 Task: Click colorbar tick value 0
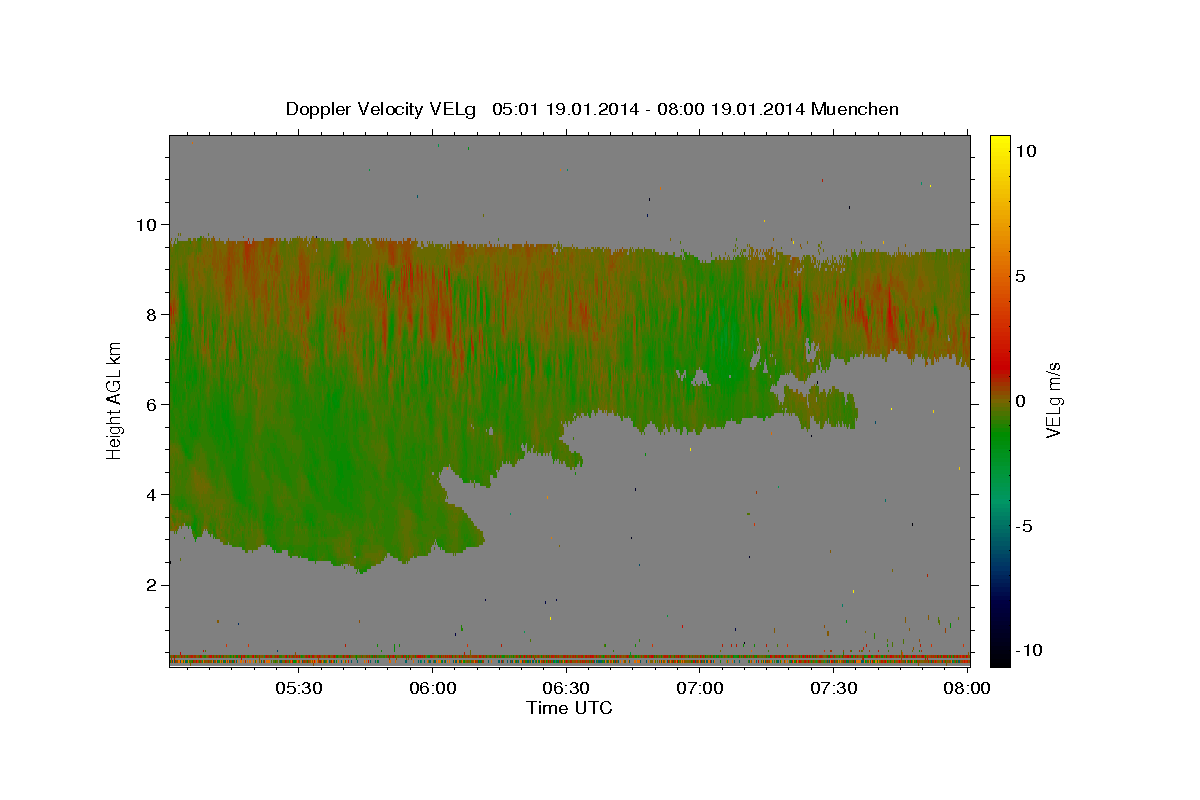point(1020,401)
